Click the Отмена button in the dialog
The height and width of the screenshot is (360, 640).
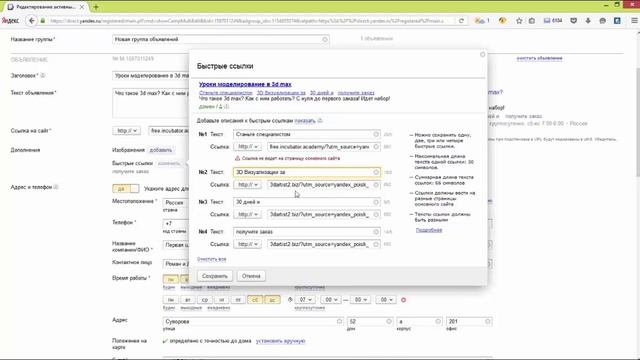251,276
